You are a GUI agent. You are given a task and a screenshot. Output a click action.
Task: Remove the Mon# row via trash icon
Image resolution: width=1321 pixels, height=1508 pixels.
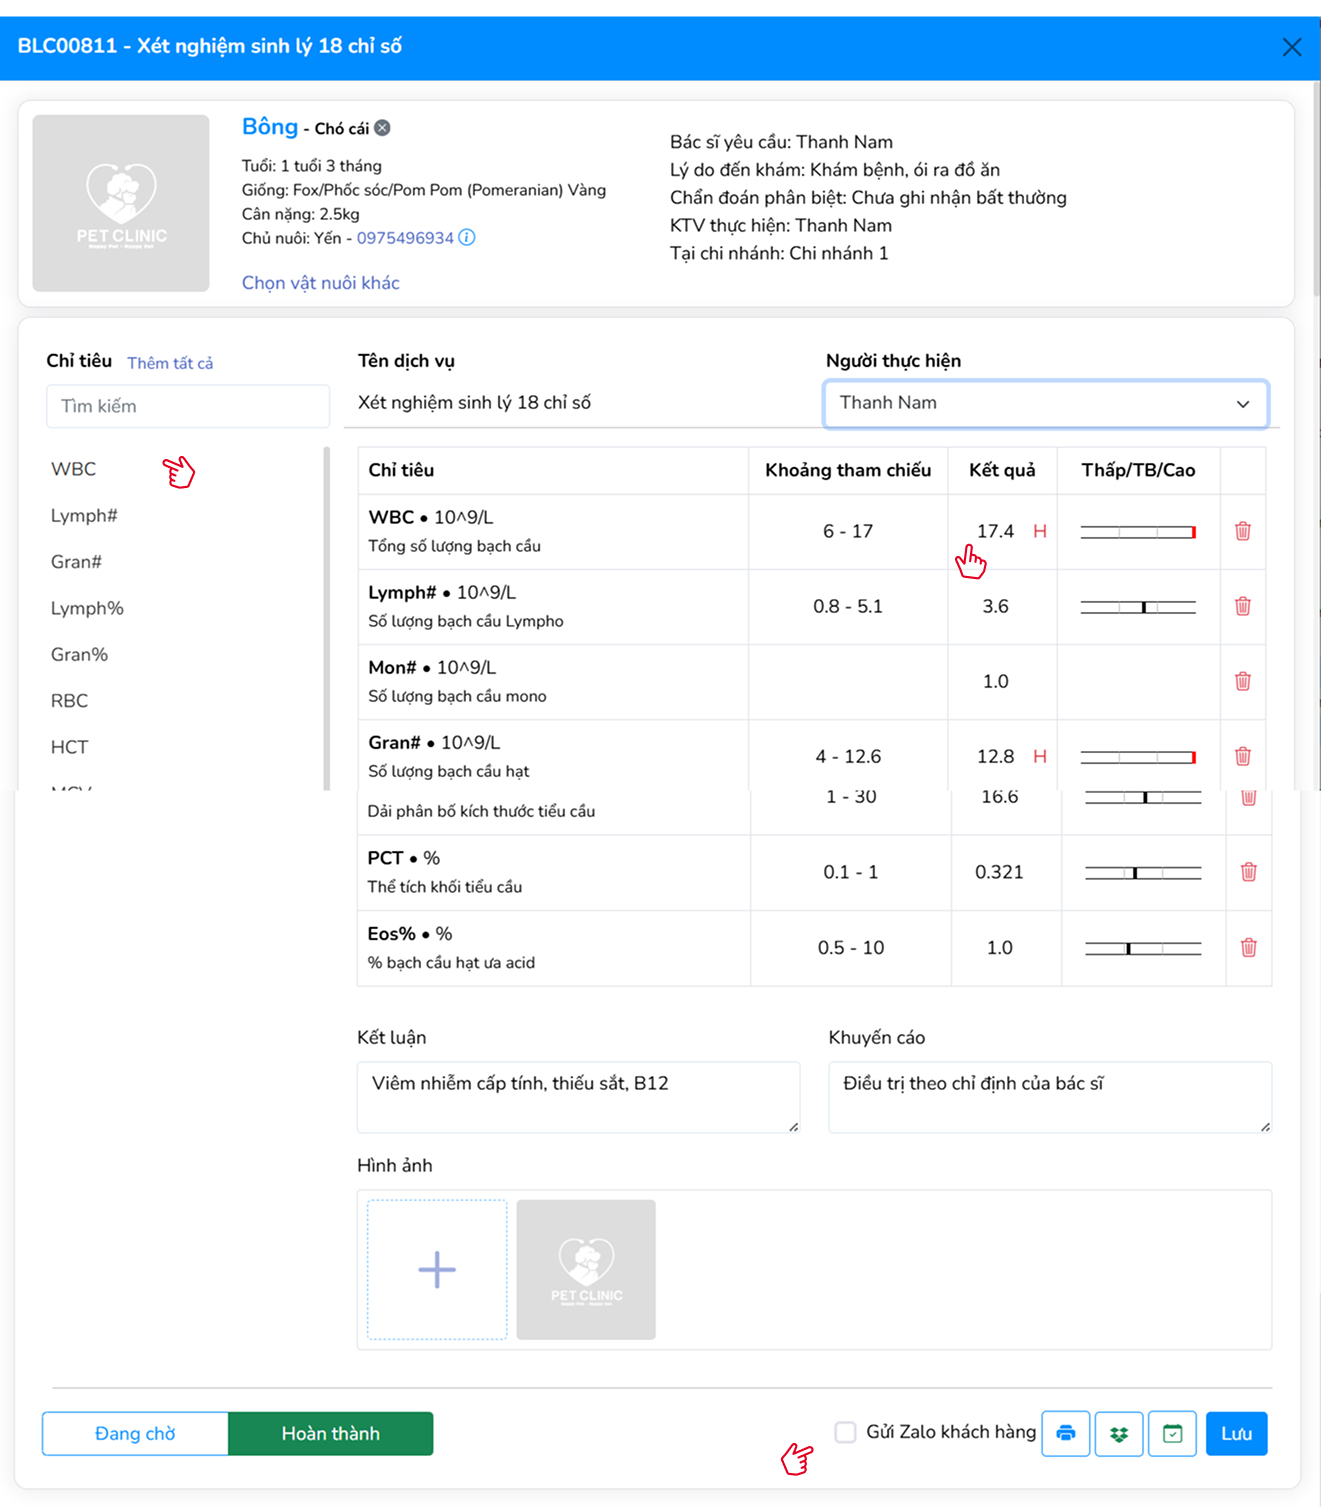1242,681
